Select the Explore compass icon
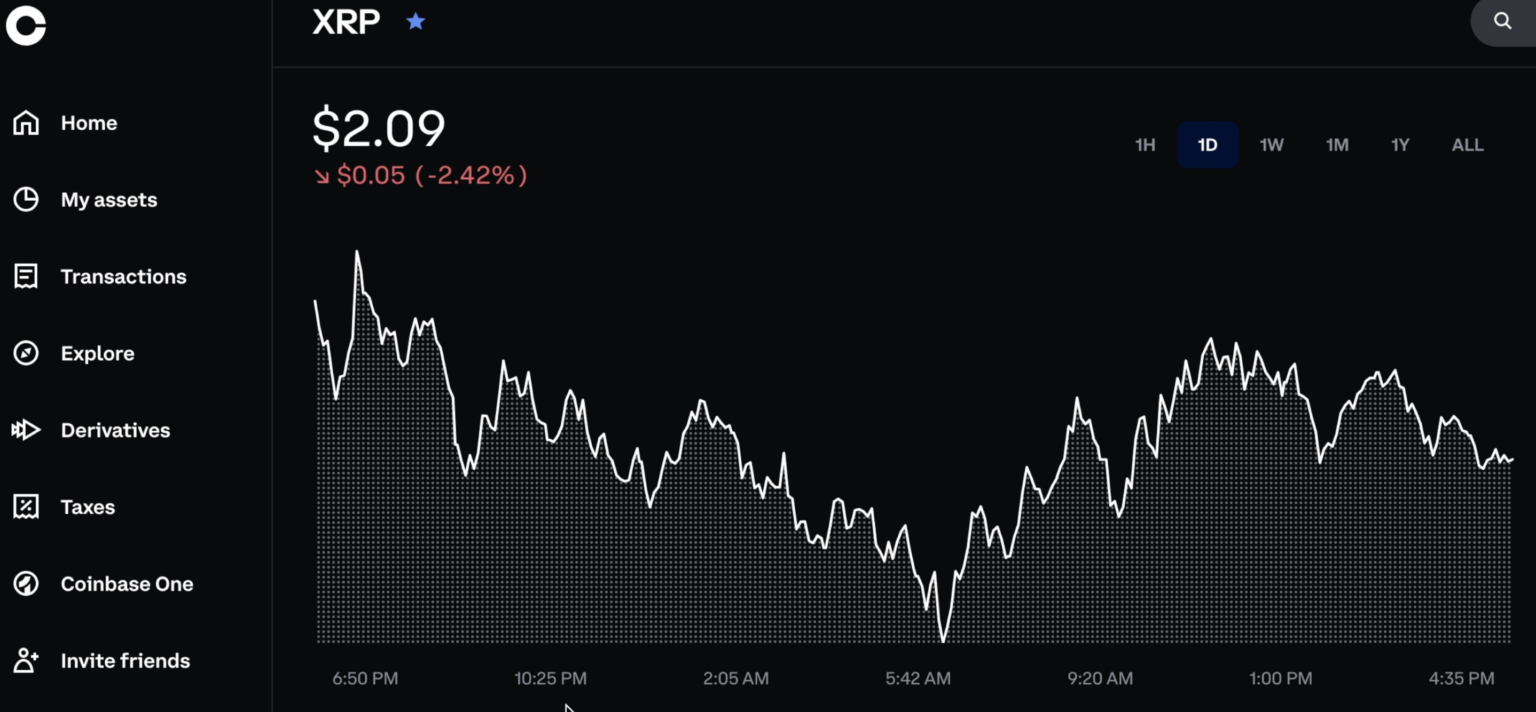This screenshot has height=712, width=1536. pyautogui.click(x=26, y=353)
